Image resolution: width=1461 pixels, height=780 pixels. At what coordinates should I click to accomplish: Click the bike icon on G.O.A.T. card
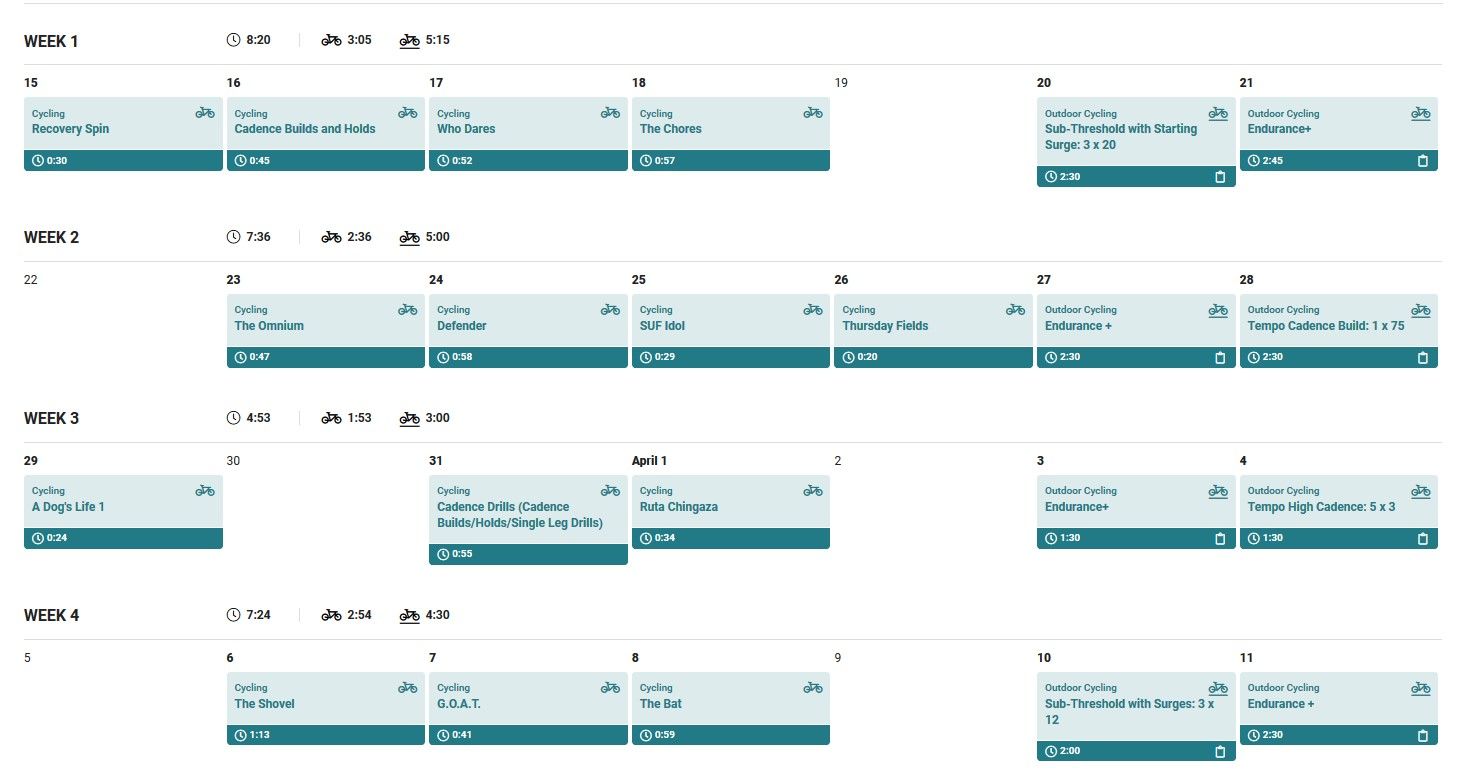(610, 688)
